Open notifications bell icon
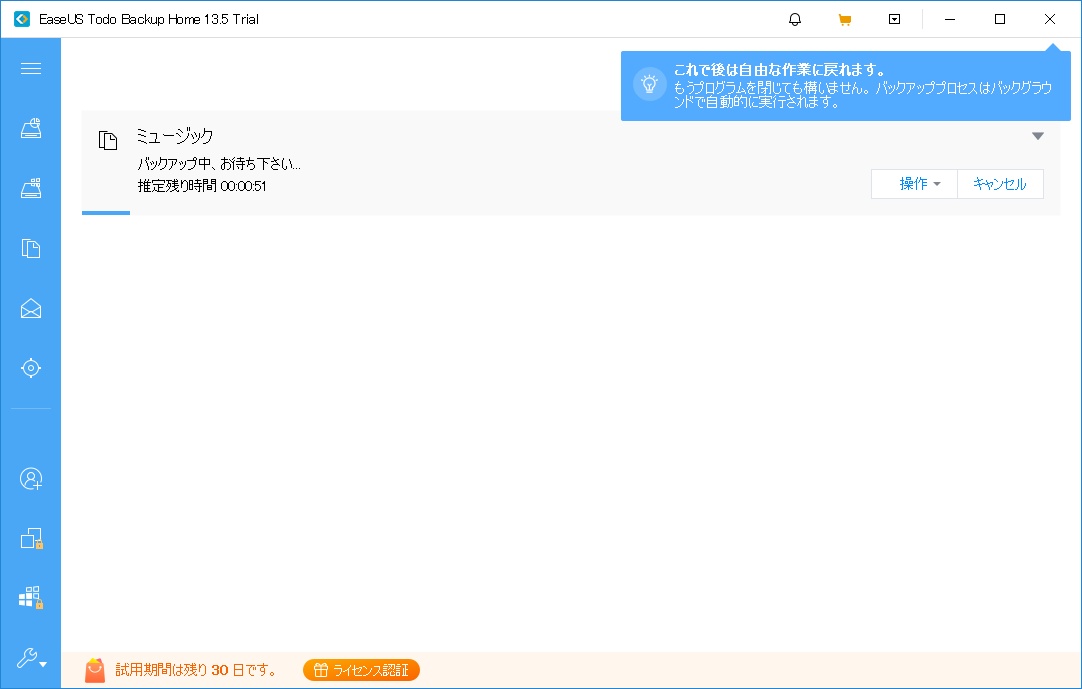The image size is (1082, 689). click(x=795, y=19)
